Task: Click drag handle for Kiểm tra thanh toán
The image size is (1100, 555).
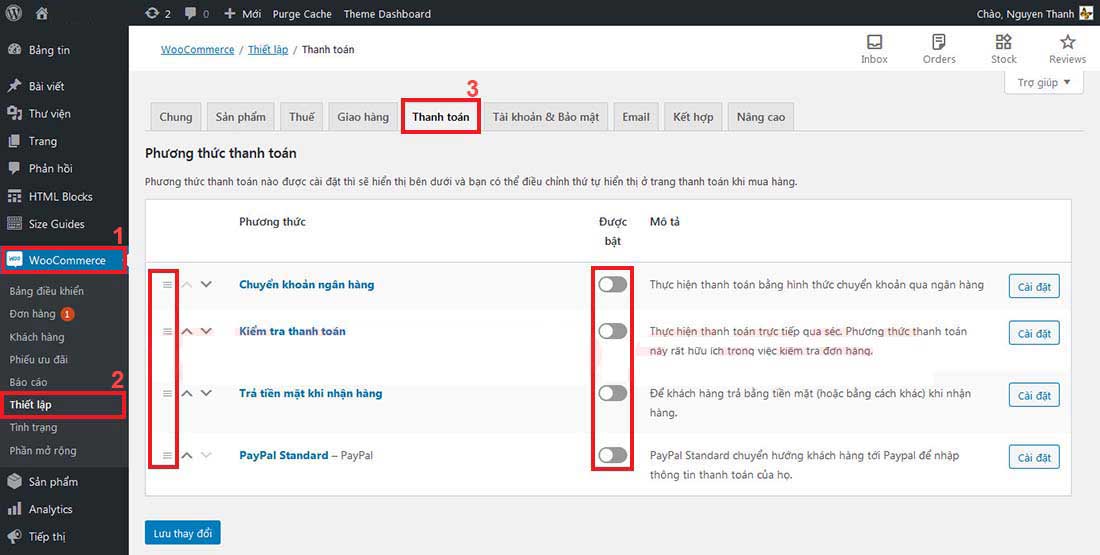Action: click(167, 331)
